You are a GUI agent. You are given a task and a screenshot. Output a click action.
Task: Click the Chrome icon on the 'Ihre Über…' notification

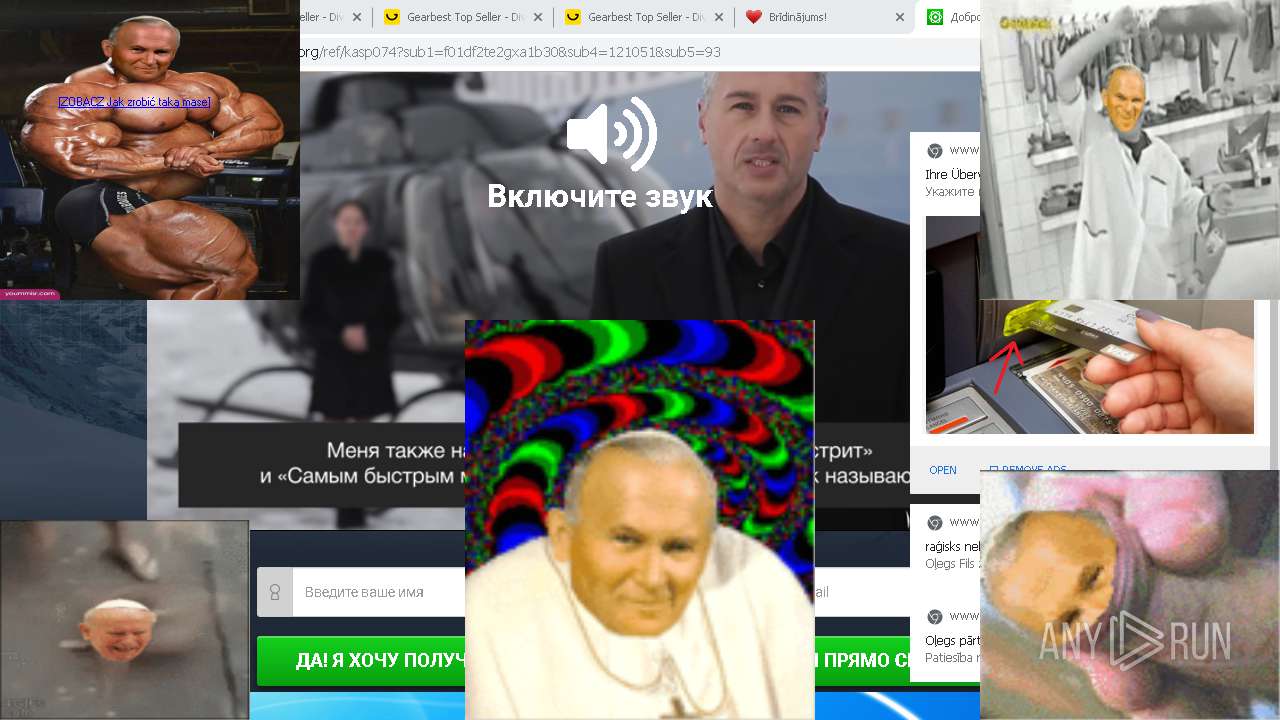[x=934, y=151]
